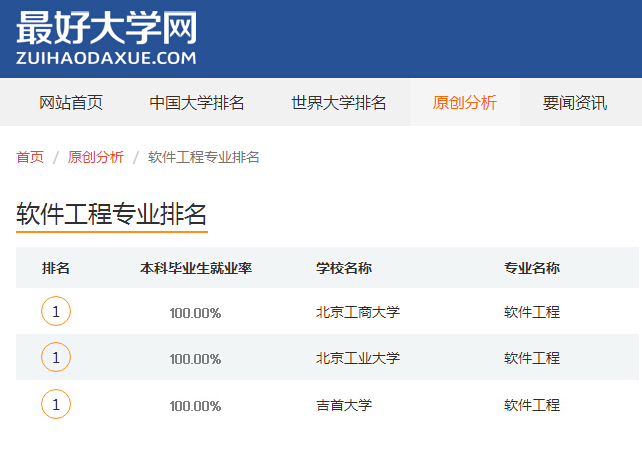Open the 吉首大学 school link
Viewport: 642px width, 456px height.
(x=343, y=405)
